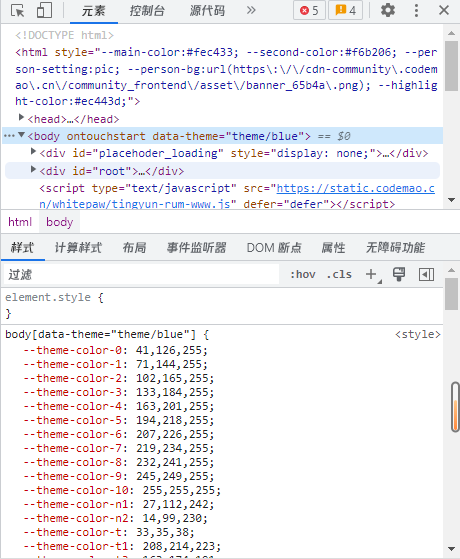This screenshot has width=460, height=559.
Task: Expand the head element node
Action: pyautogui.click(x=21, y=117)
